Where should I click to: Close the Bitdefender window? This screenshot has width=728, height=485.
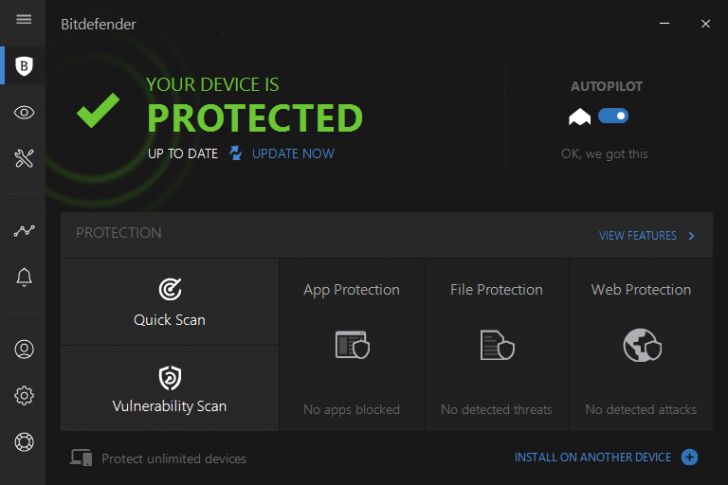pos(705,24)
